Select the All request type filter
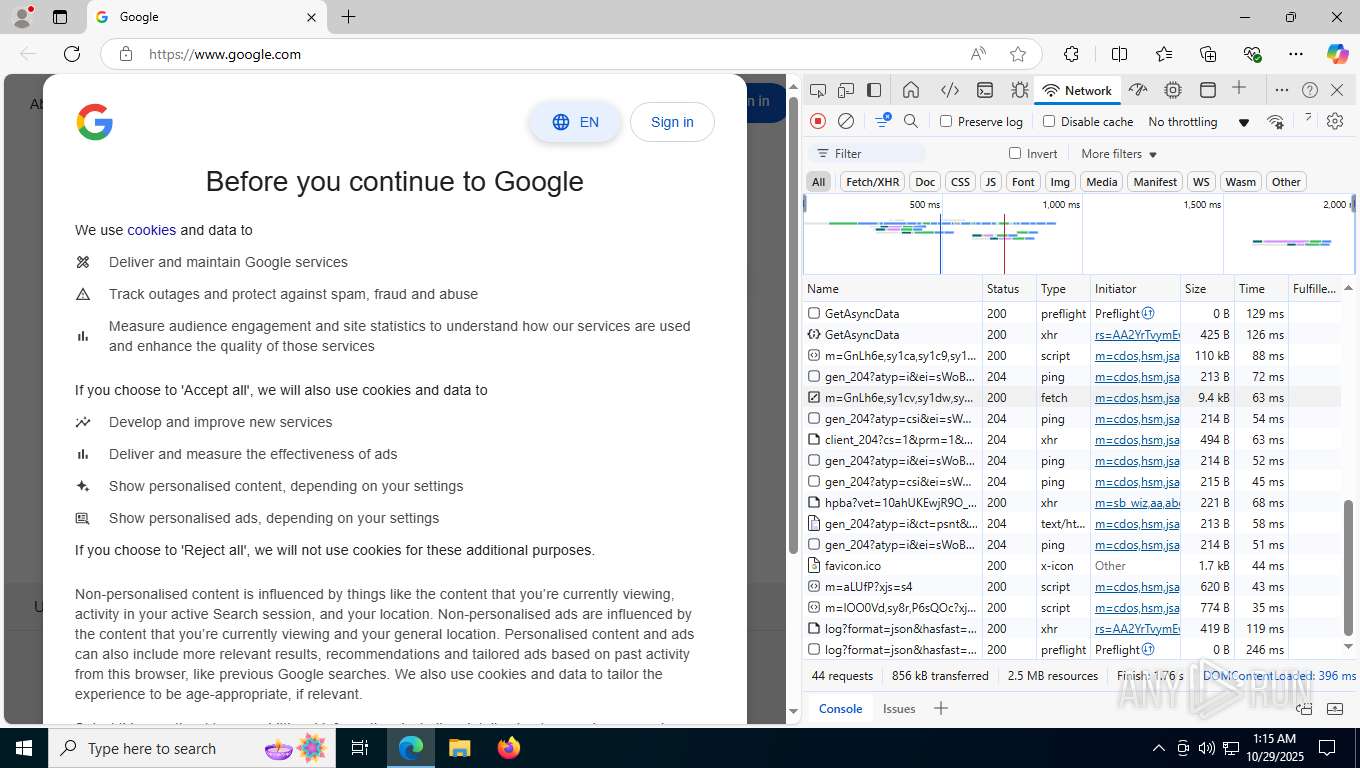 point(819,182)
